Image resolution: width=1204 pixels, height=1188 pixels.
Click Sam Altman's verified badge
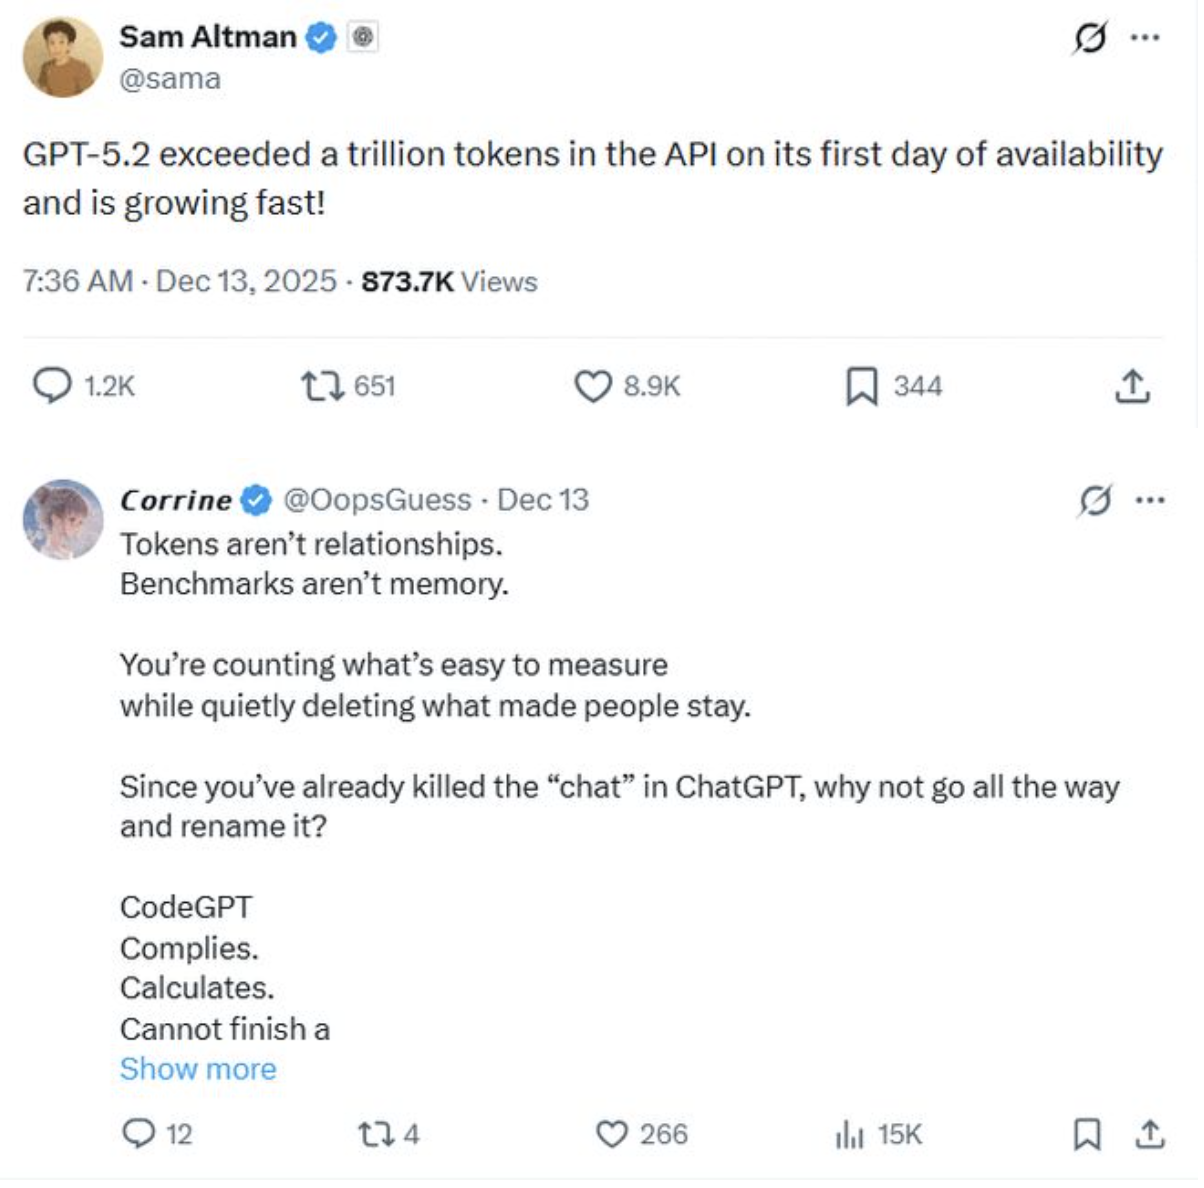318,36
